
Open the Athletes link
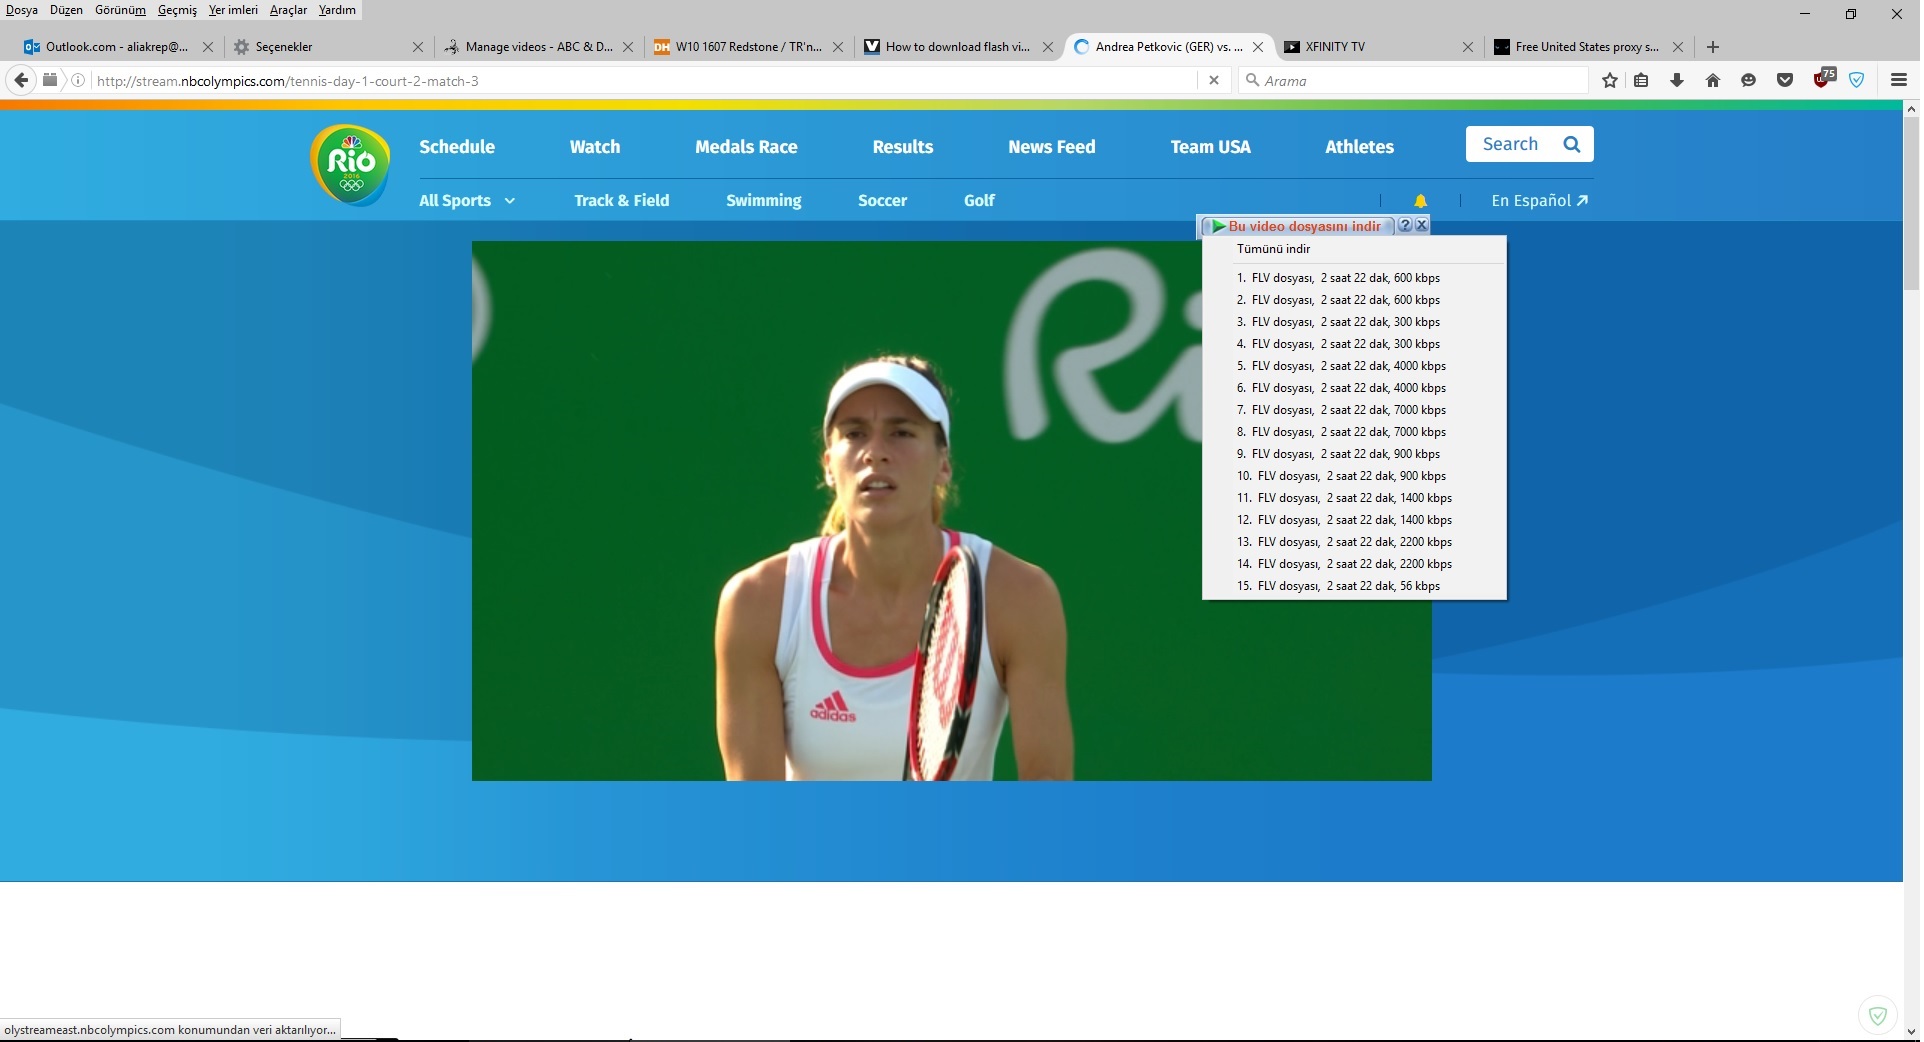(1359, 146)
